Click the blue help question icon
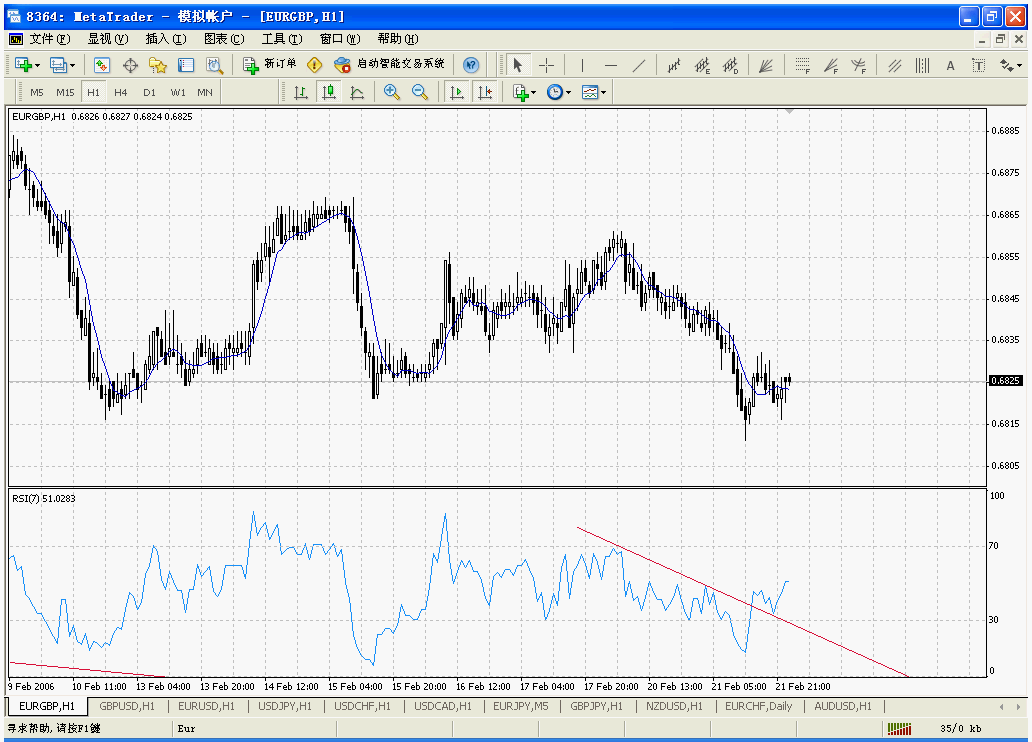The width and height of the screenshot is (1032, 742). coord(471,65)
